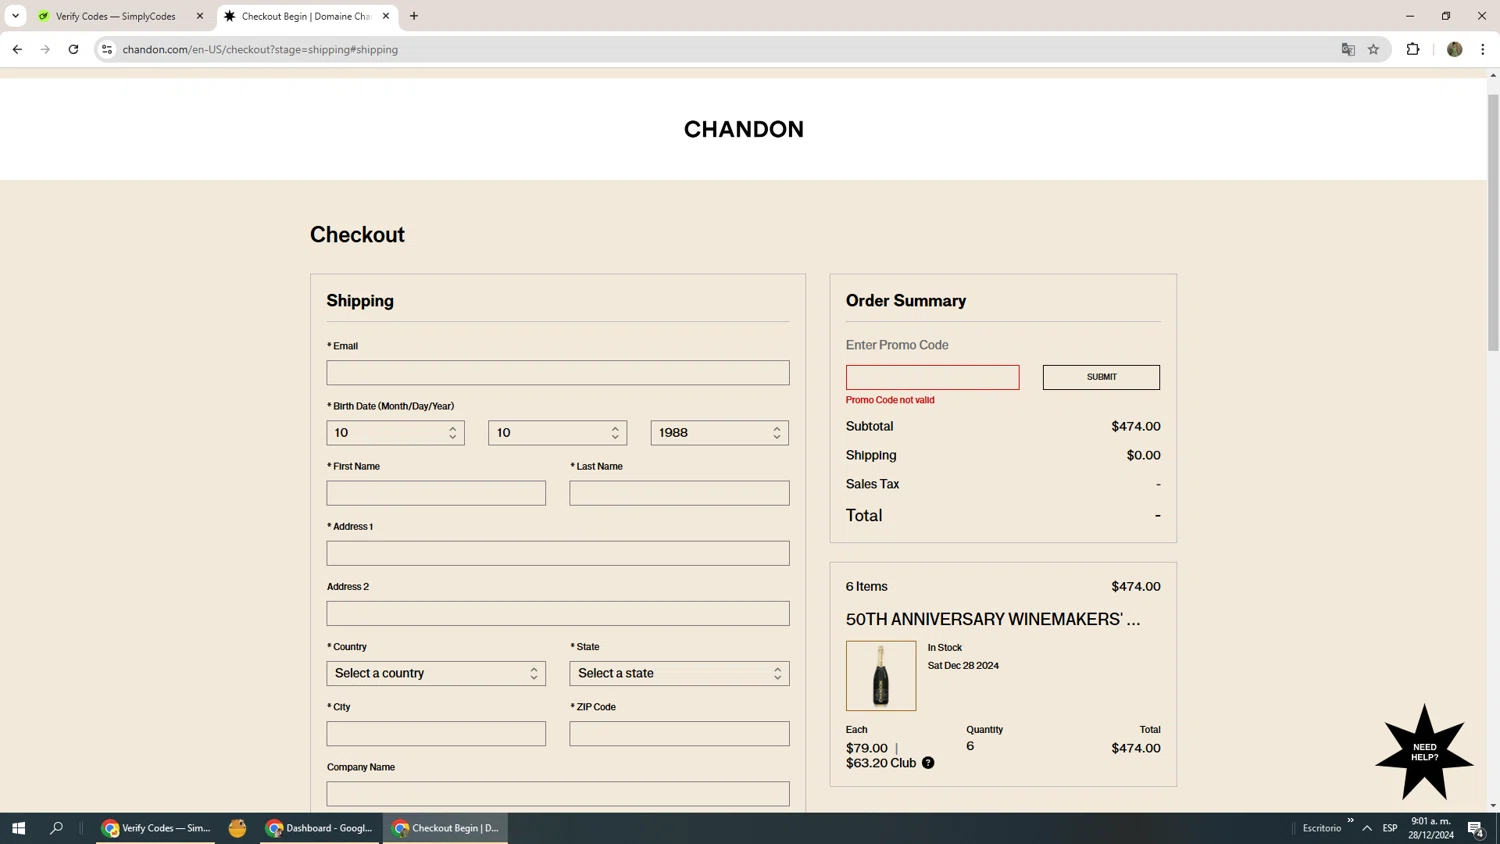This screenshot has height=844, width=1500.
Task: Focus the City field
Action: click(436, 733)
